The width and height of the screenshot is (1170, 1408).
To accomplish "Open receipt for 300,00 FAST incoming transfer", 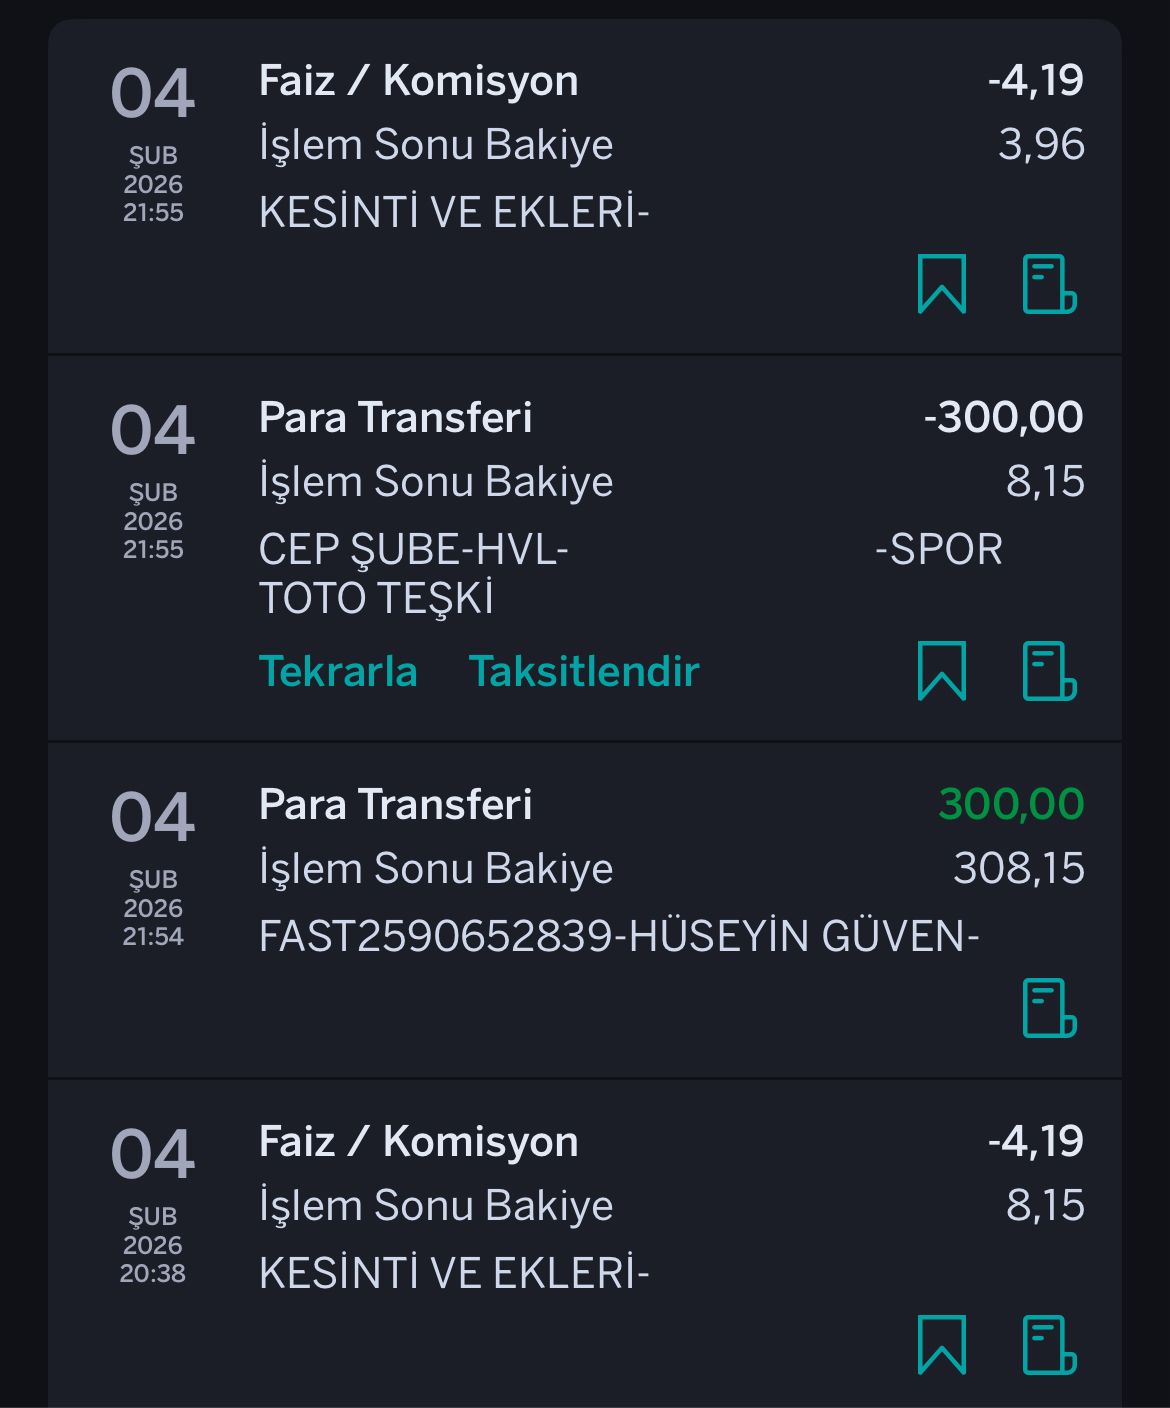I will [1049, 1008].
